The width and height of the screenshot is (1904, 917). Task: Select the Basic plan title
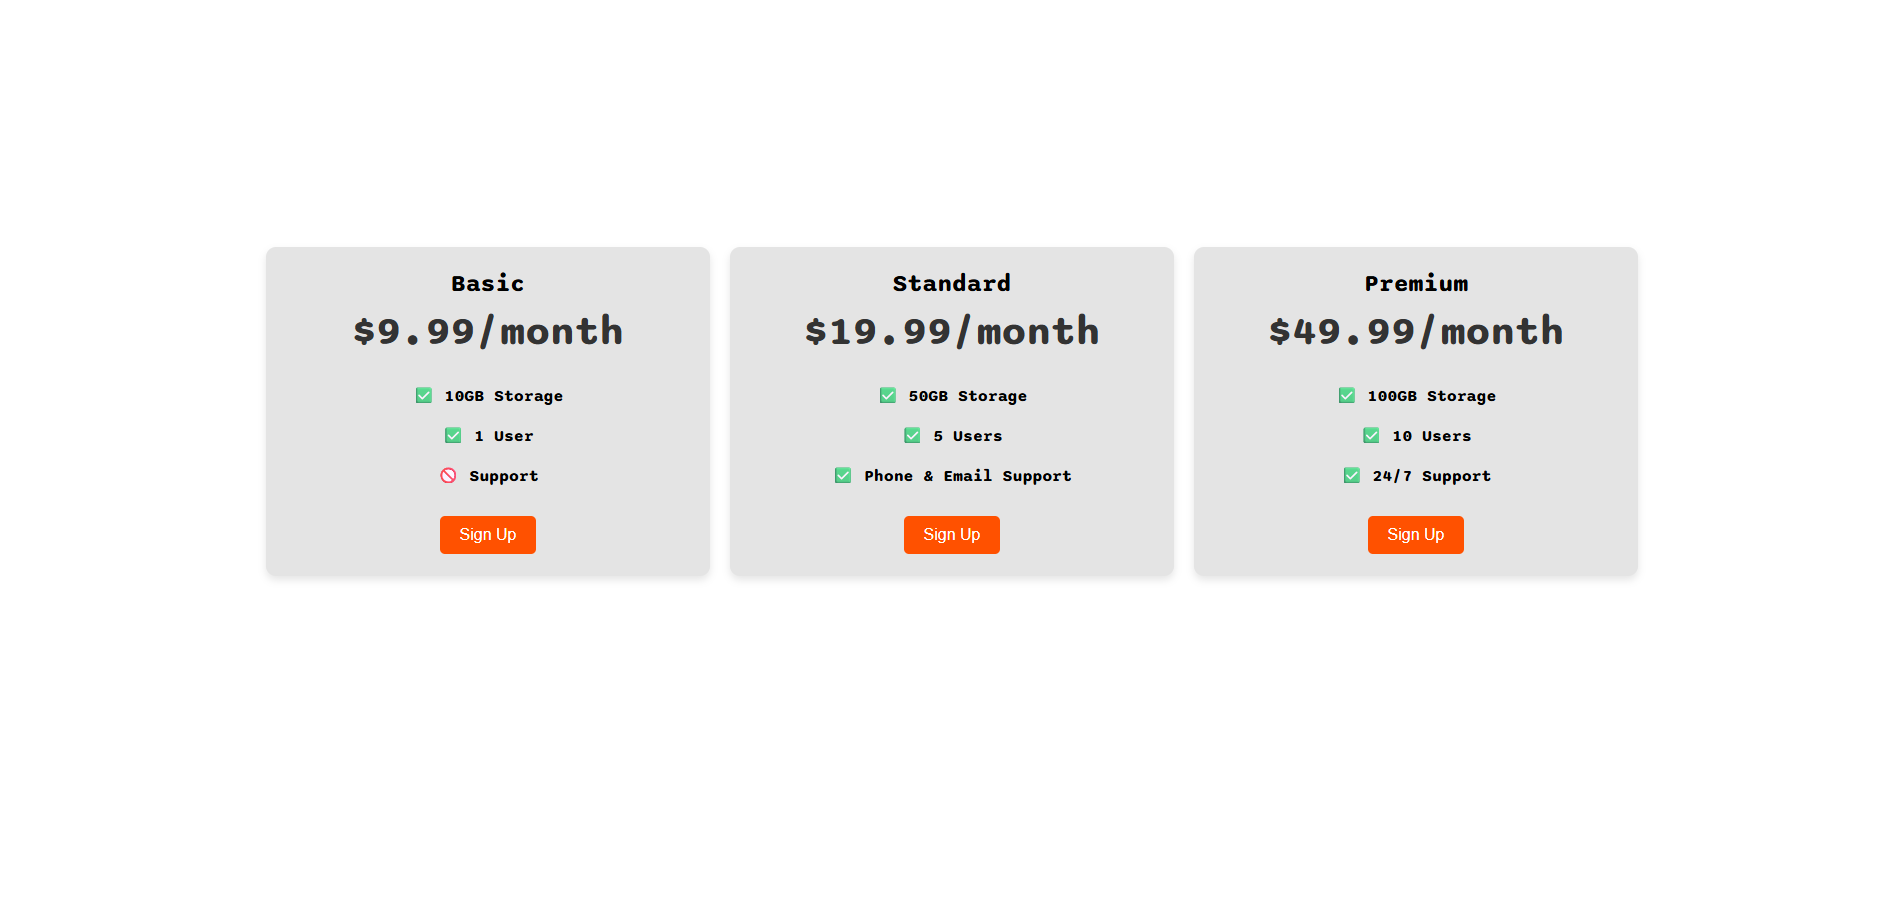487,284
